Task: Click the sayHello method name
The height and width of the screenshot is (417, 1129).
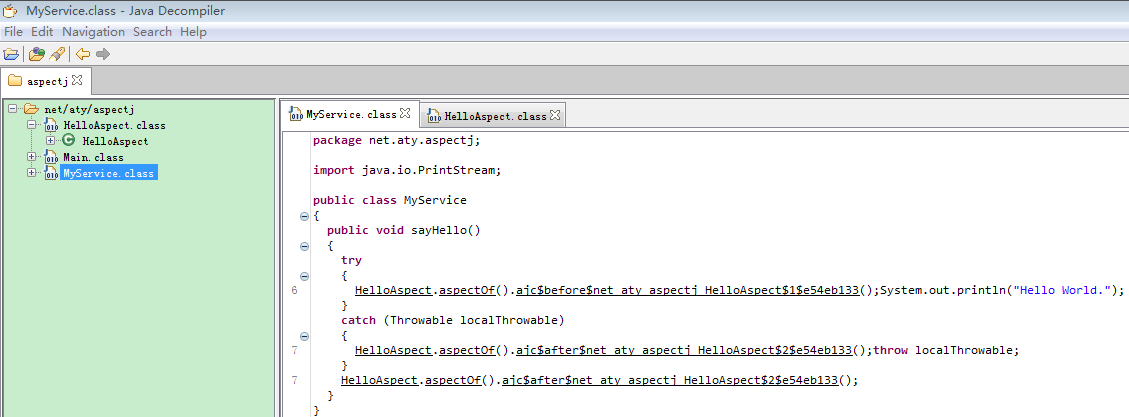Action: 438,230
